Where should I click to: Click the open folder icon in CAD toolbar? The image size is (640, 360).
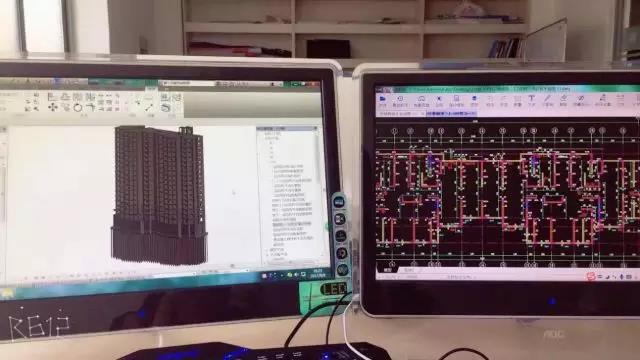coord(382,99)
